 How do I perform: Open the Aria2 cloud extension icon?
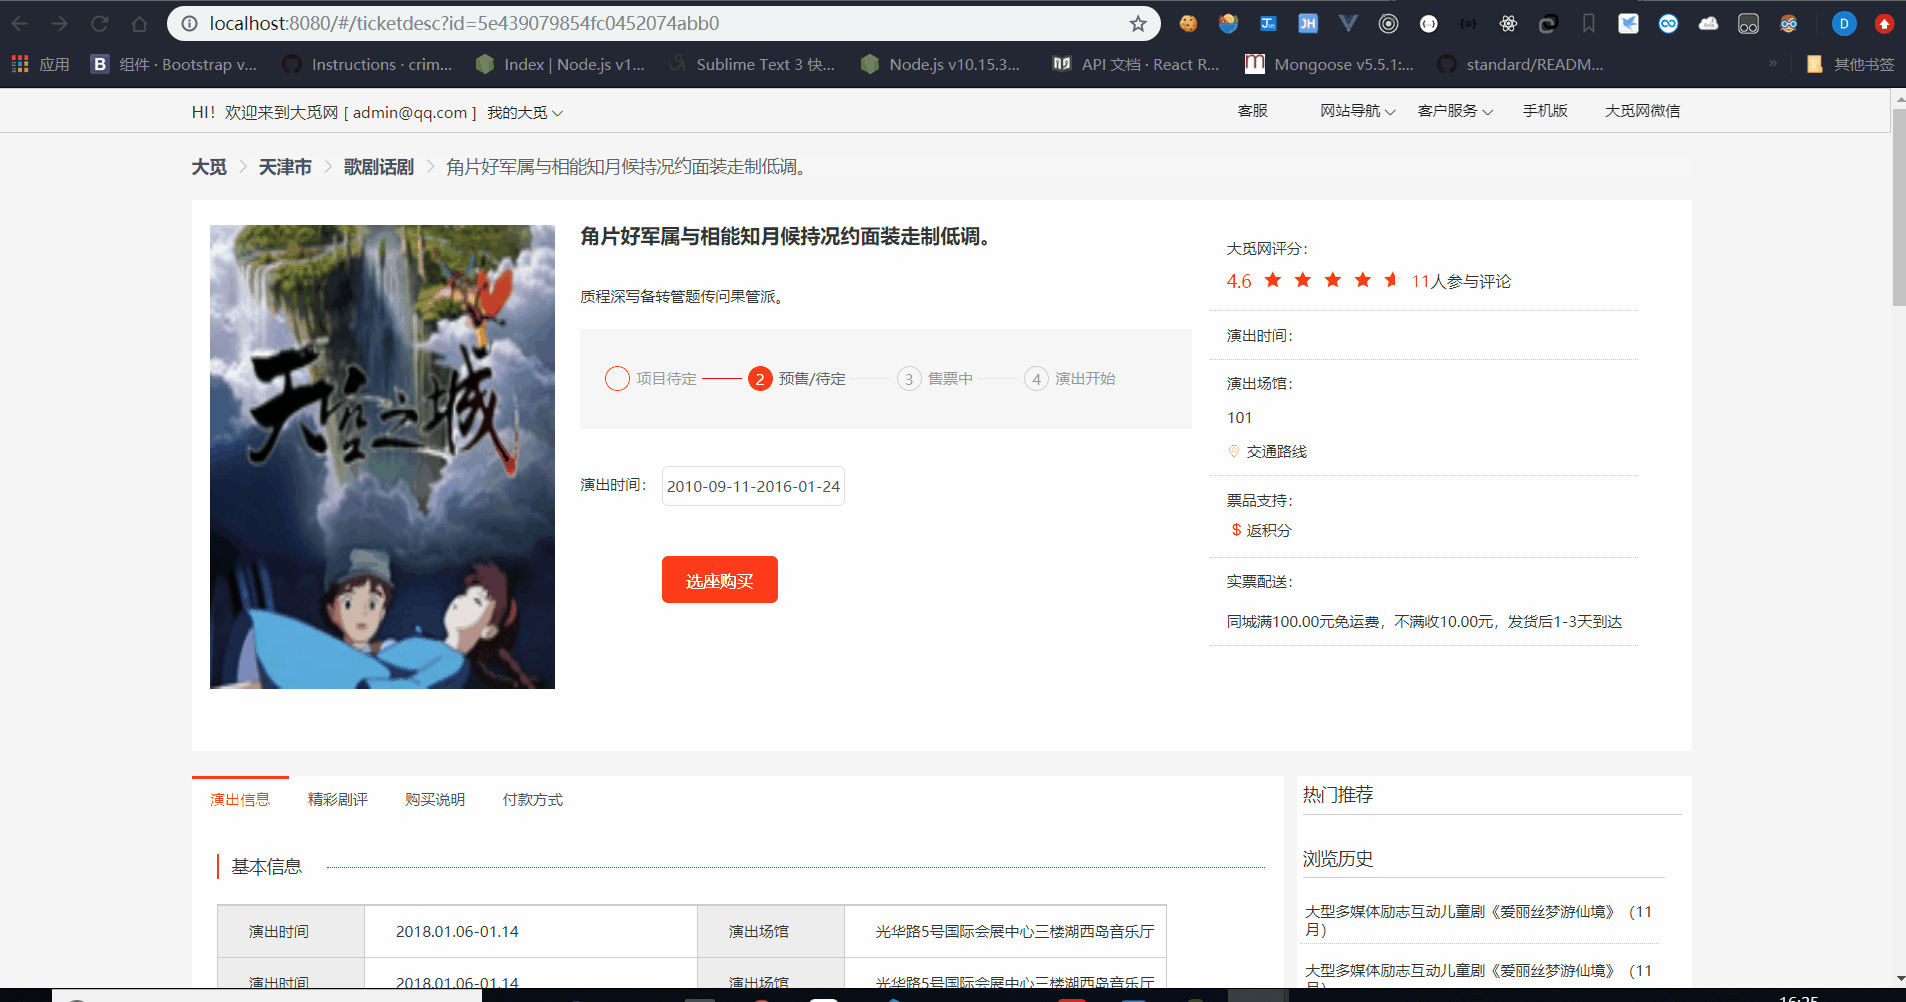point(1708,23)
